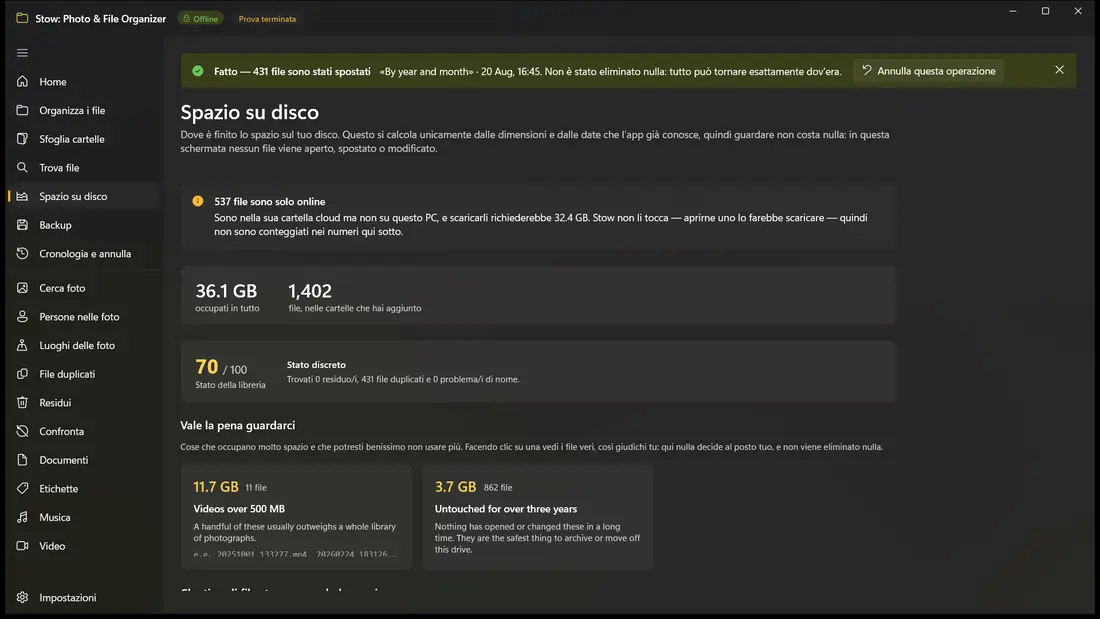This screenshot has height=619, width=1100.
Task: Click Fatto — 431 file sono stati spostati
Action: pos(293,71)
